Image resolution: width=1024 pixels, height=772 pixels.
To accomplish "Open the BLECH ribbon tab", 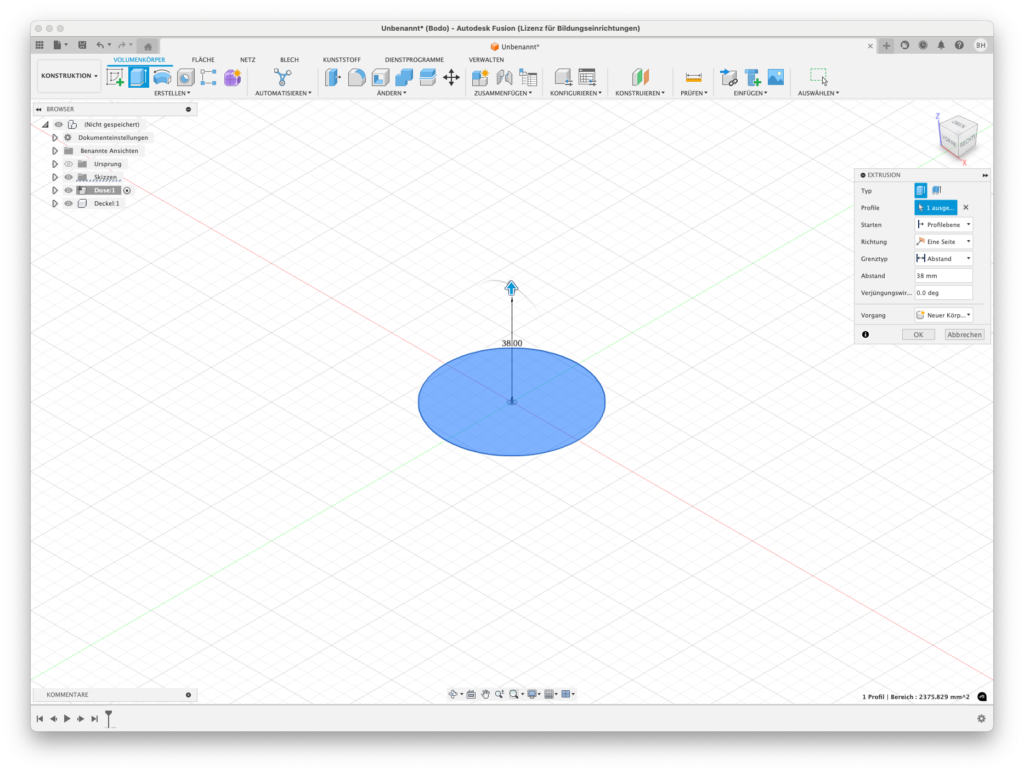I will coord(289,60).
